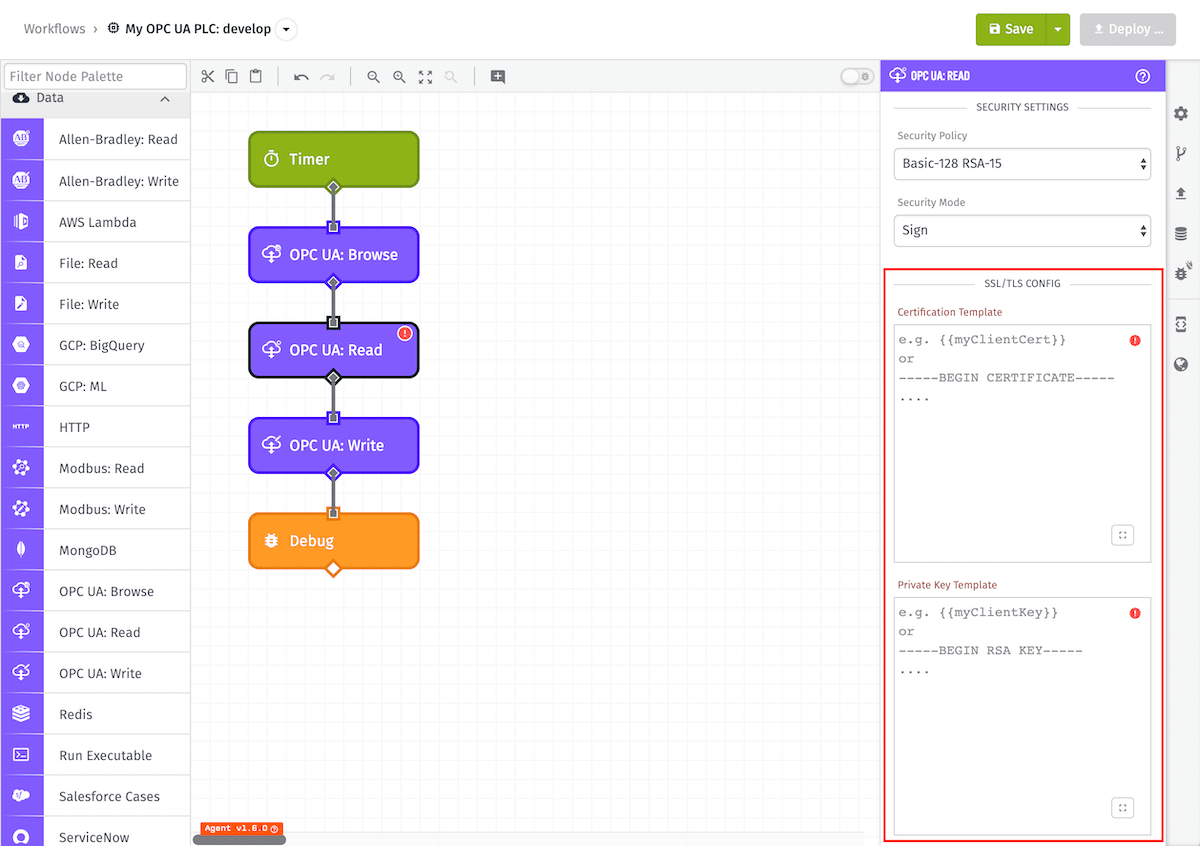Select the Debug node on canvas

(333, 541)
